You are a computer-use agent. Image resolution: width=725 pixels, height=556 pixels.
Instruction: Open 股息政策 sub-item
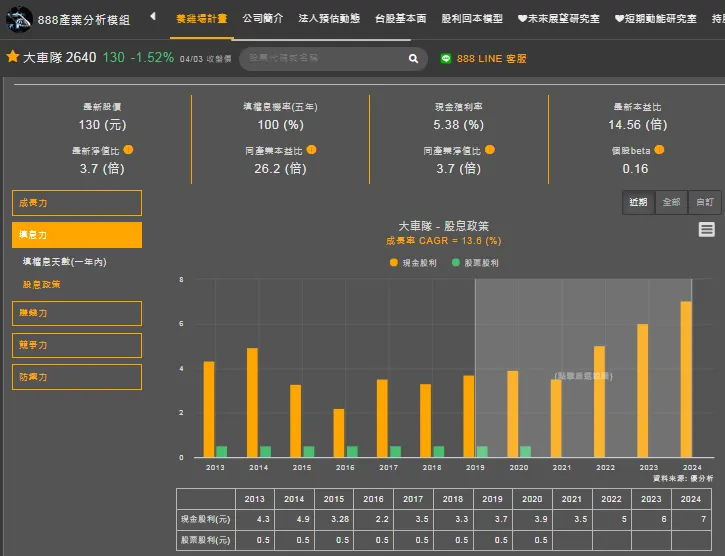click(42, 284)
